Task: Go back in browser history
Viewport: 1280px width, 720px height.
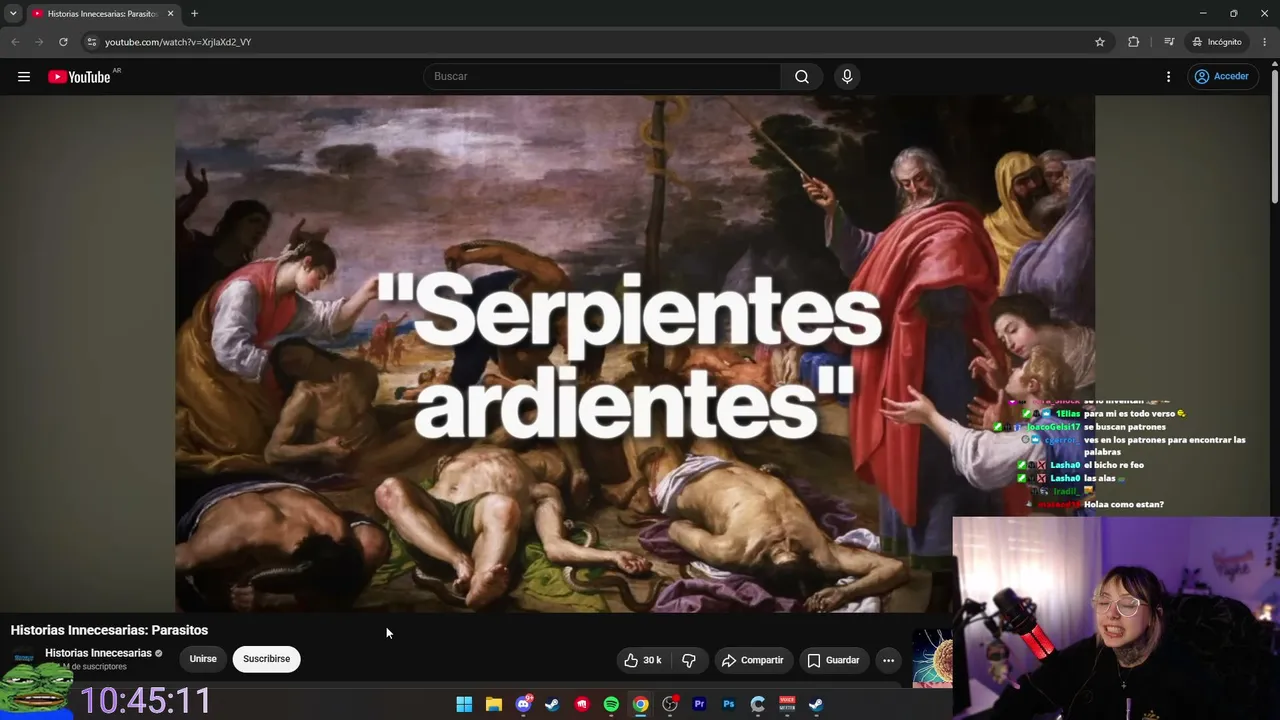Action: pos(15,42)
